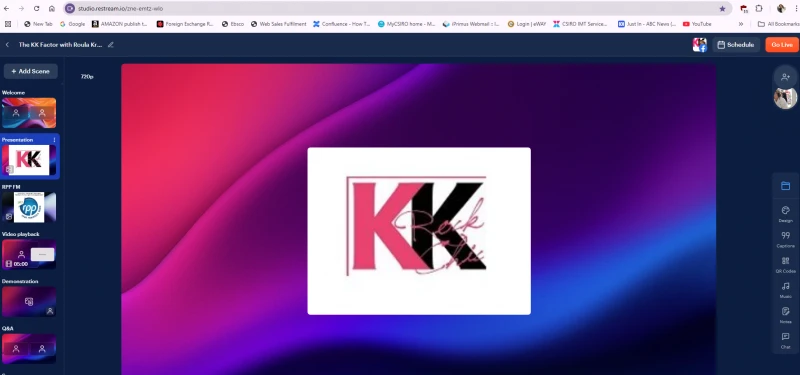Open the Chrome three-dot menu

pos(795,9)
